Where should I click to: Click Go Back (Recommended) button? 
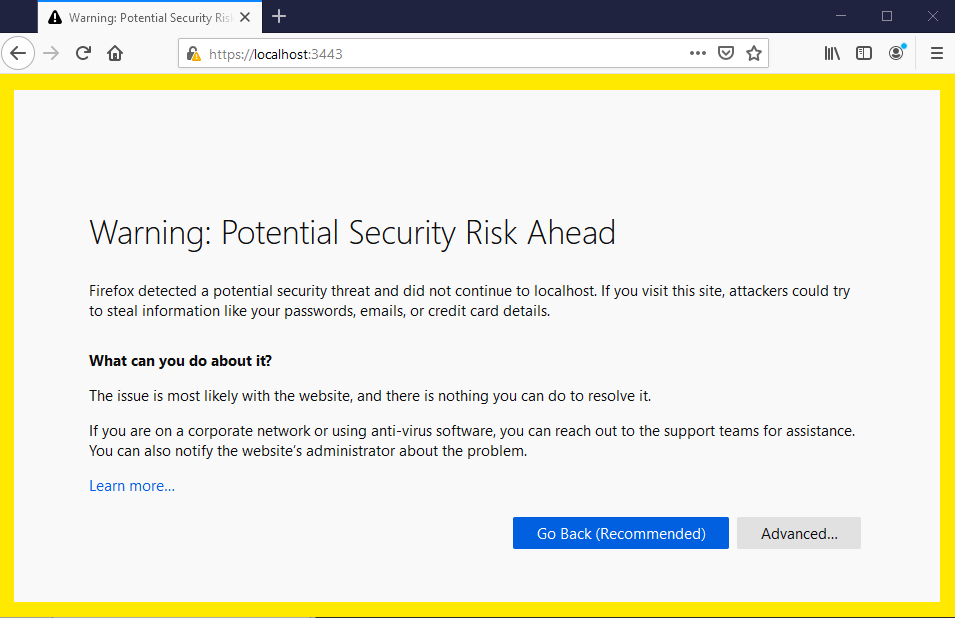621,533
